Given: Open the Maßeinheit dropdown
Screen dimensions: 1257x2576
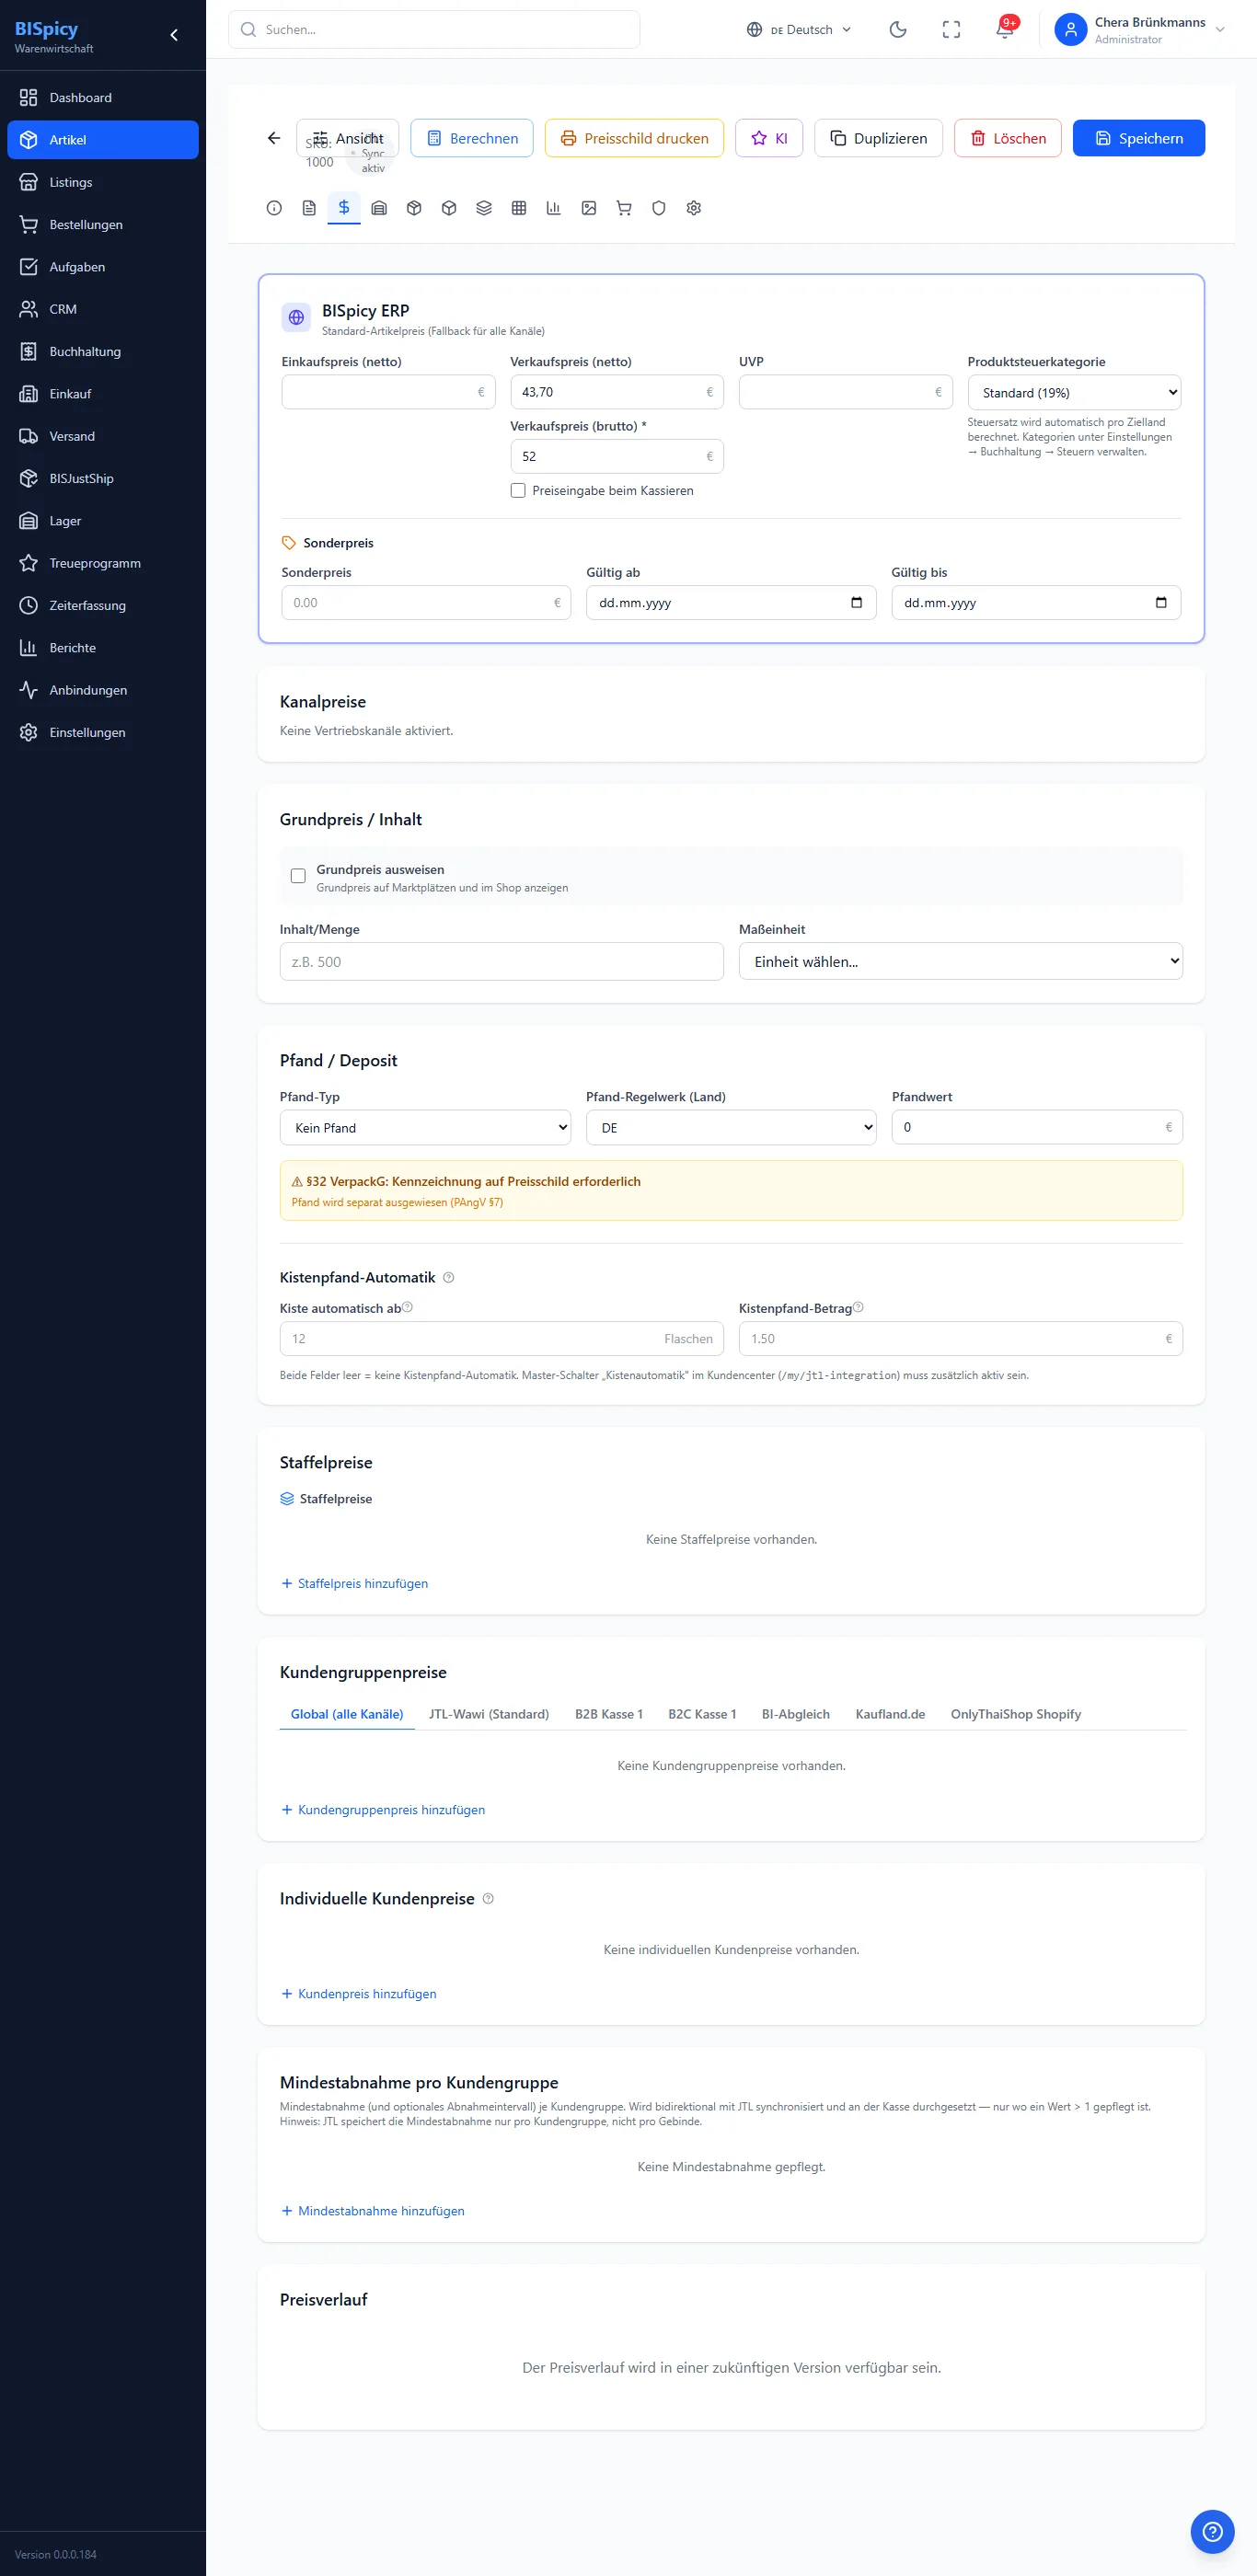Looking at the screenshot, I should (960, 961).
